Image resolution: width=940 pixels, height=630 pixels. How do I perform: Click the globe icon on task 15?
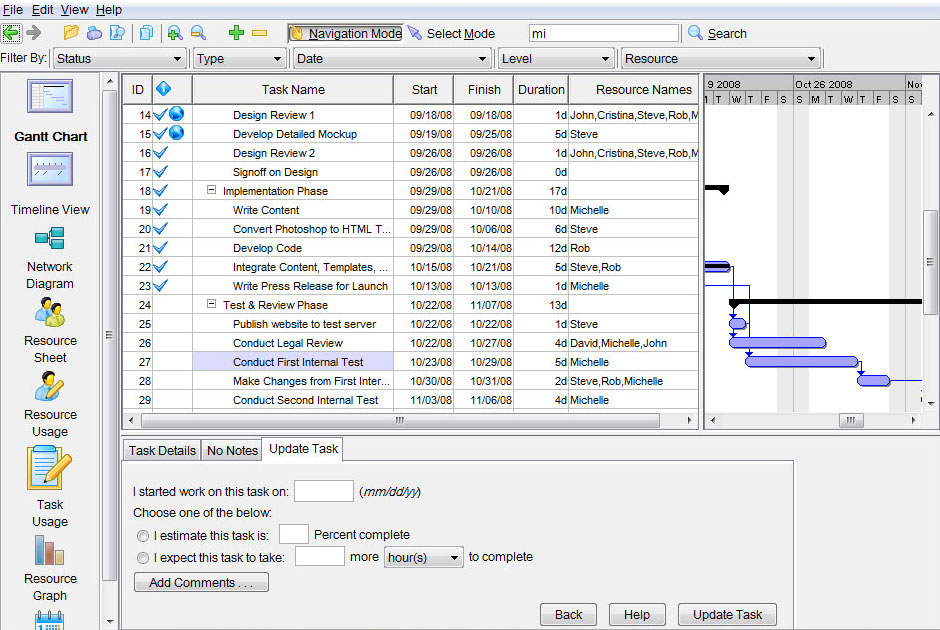[176, 132]
